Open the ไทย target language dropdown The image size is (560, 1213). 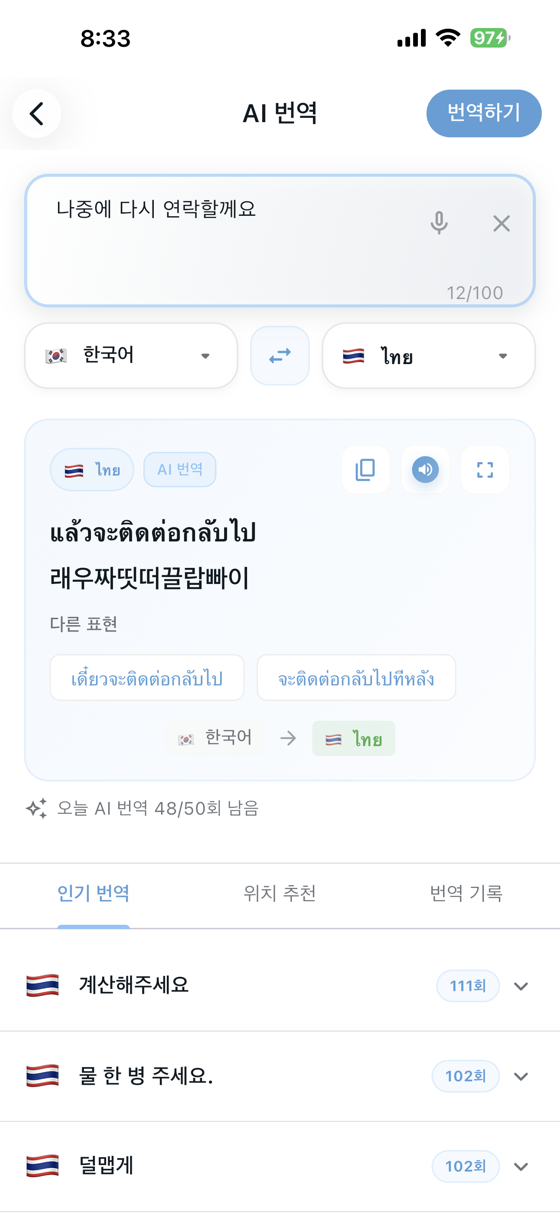pos(428,355)
